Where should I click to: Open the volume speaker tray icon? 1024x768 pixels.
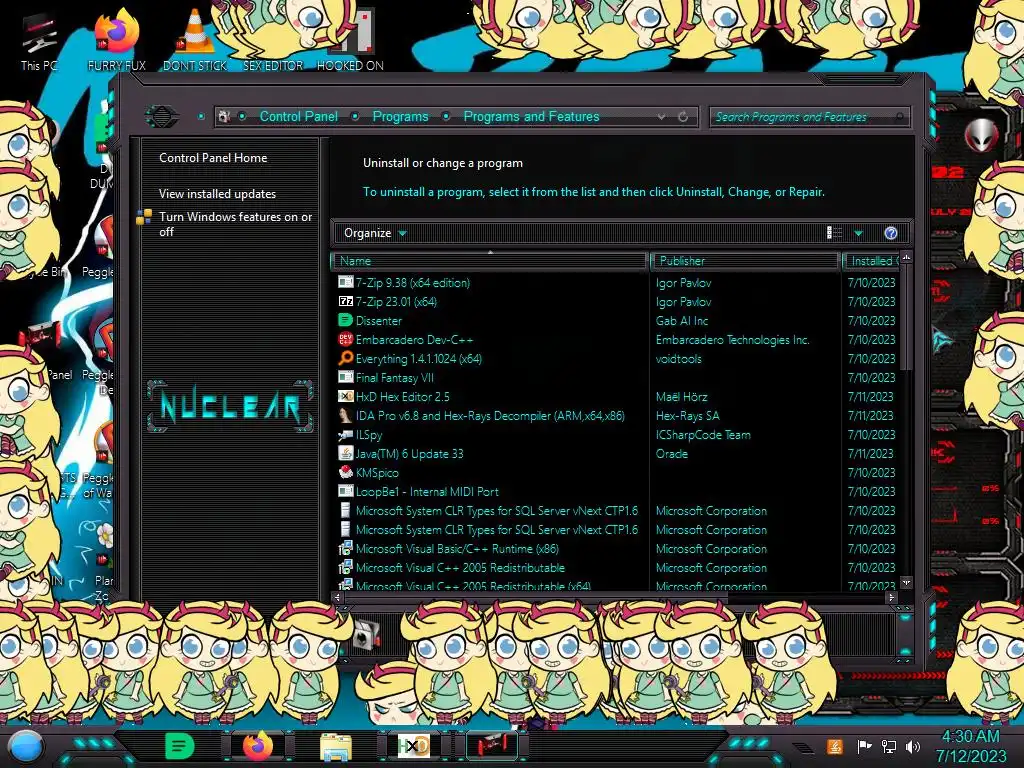click(913, 746)
